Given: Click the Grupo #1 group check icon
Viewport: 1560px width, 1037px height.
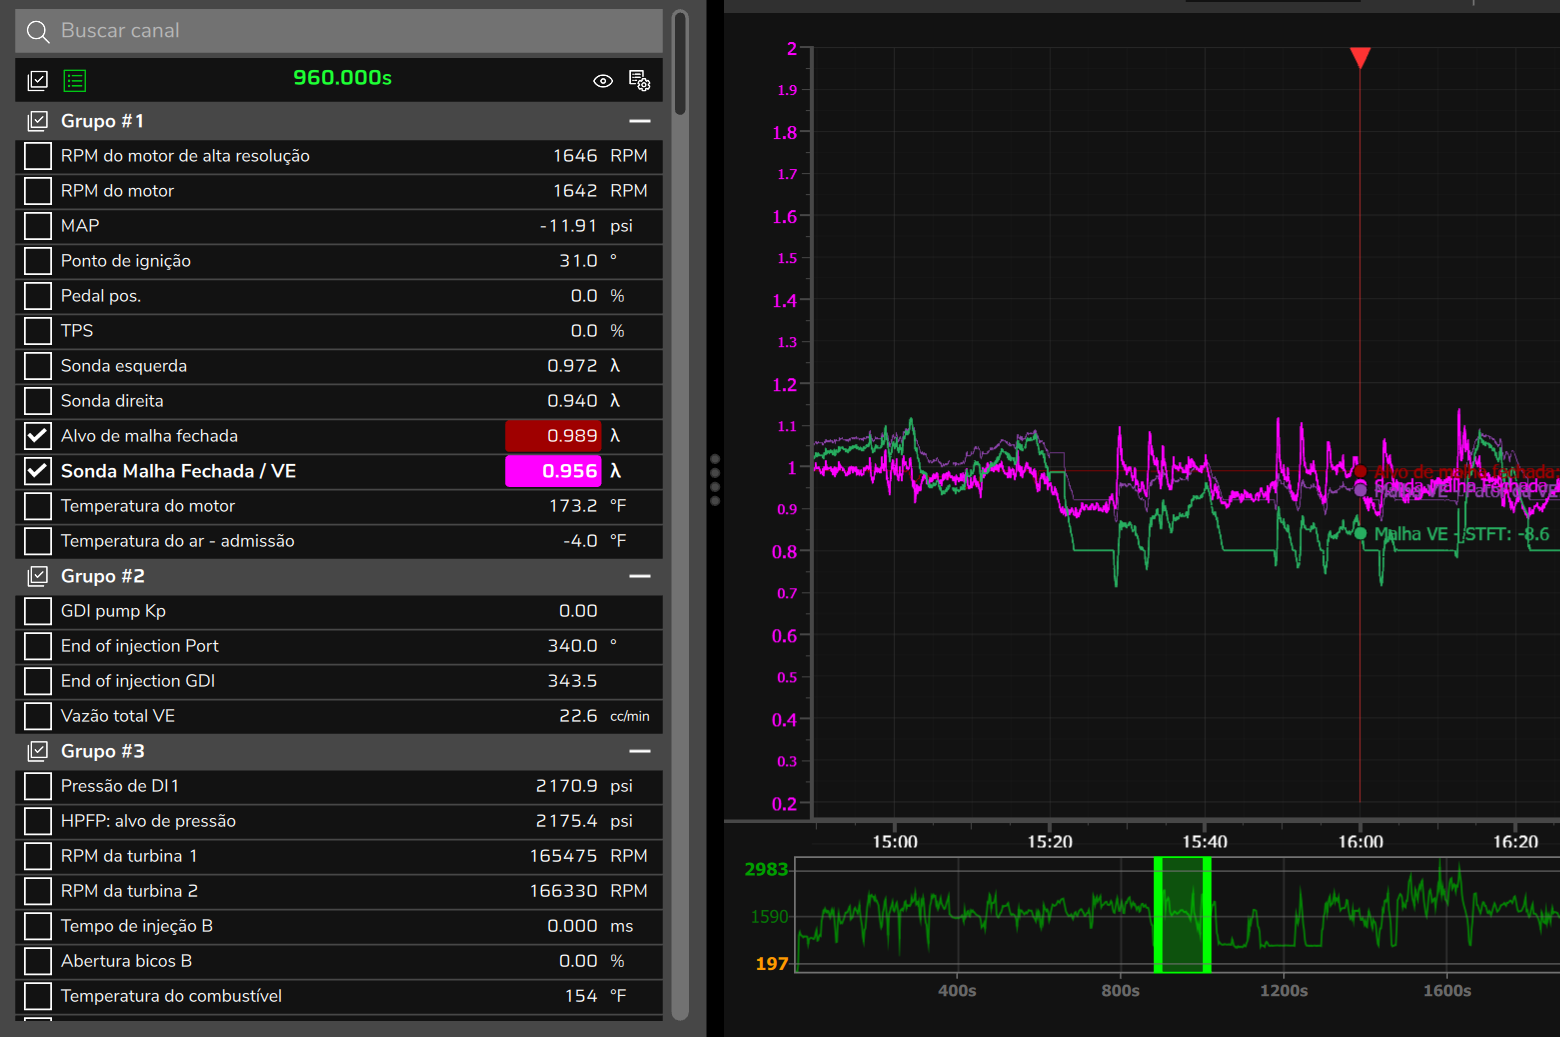Looking at the screenshot, I should 38,121.
